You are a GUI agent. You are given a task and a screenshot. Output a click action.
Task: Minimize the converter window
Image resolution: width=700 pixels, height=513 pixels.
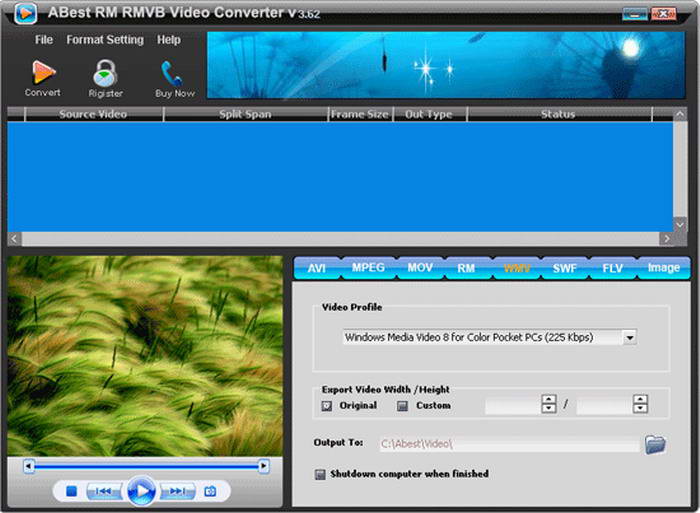[x=635, y=14]
